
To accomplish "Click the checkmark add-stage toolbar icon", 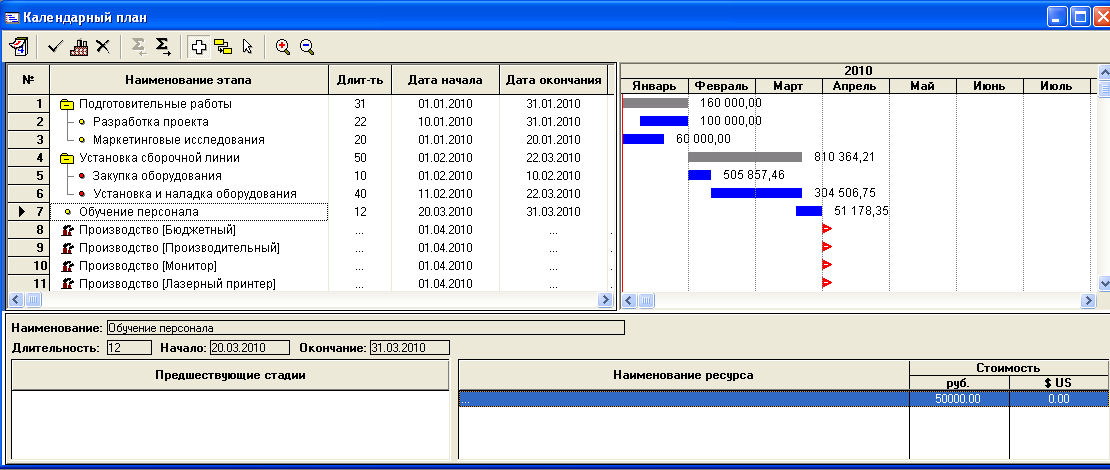I will (x=55, y=47).
